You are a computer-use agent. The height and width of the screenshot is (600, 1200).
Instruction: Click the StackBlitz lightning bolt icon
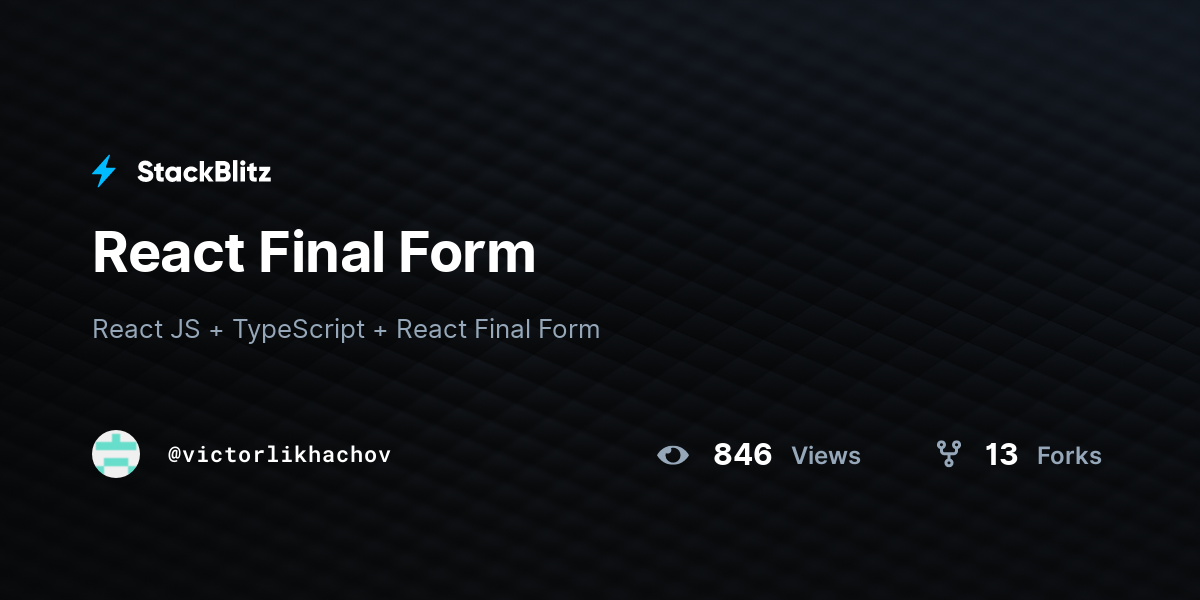pos(104,172)
